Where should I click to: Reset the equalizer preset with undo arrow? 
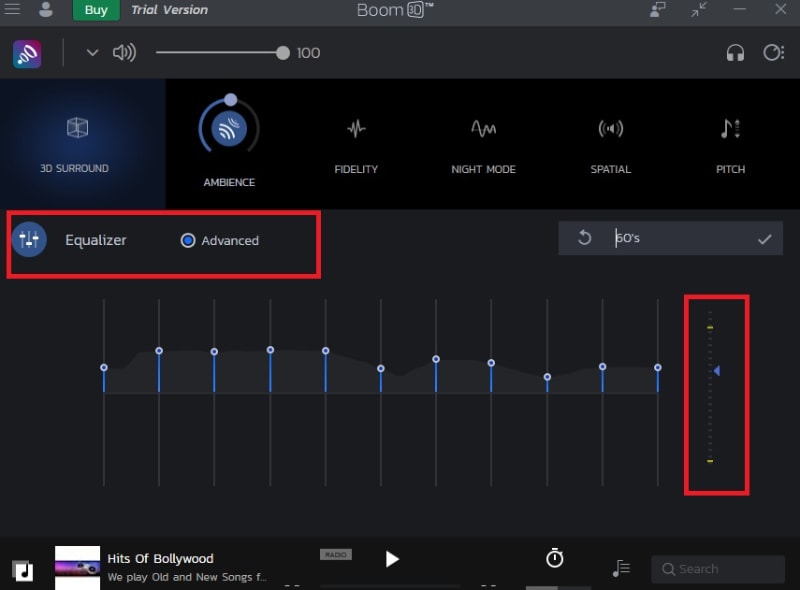[x=585, y=238]
